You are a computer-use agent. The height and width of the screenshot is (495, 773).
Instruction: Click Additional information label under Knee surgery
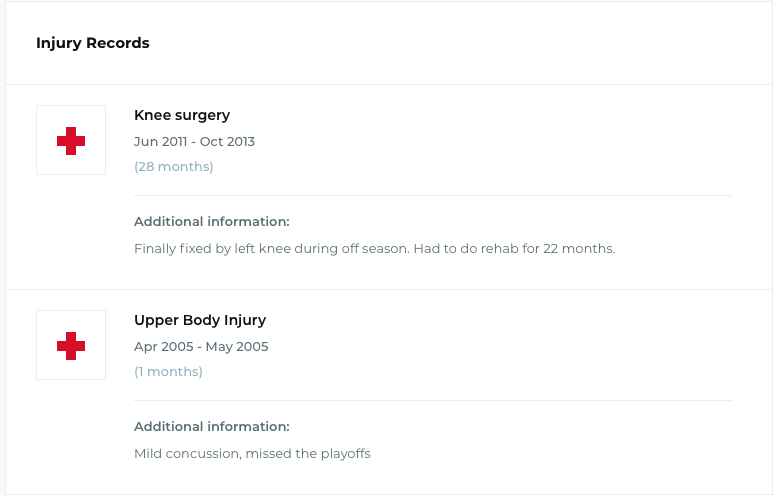tap(212, 222)
